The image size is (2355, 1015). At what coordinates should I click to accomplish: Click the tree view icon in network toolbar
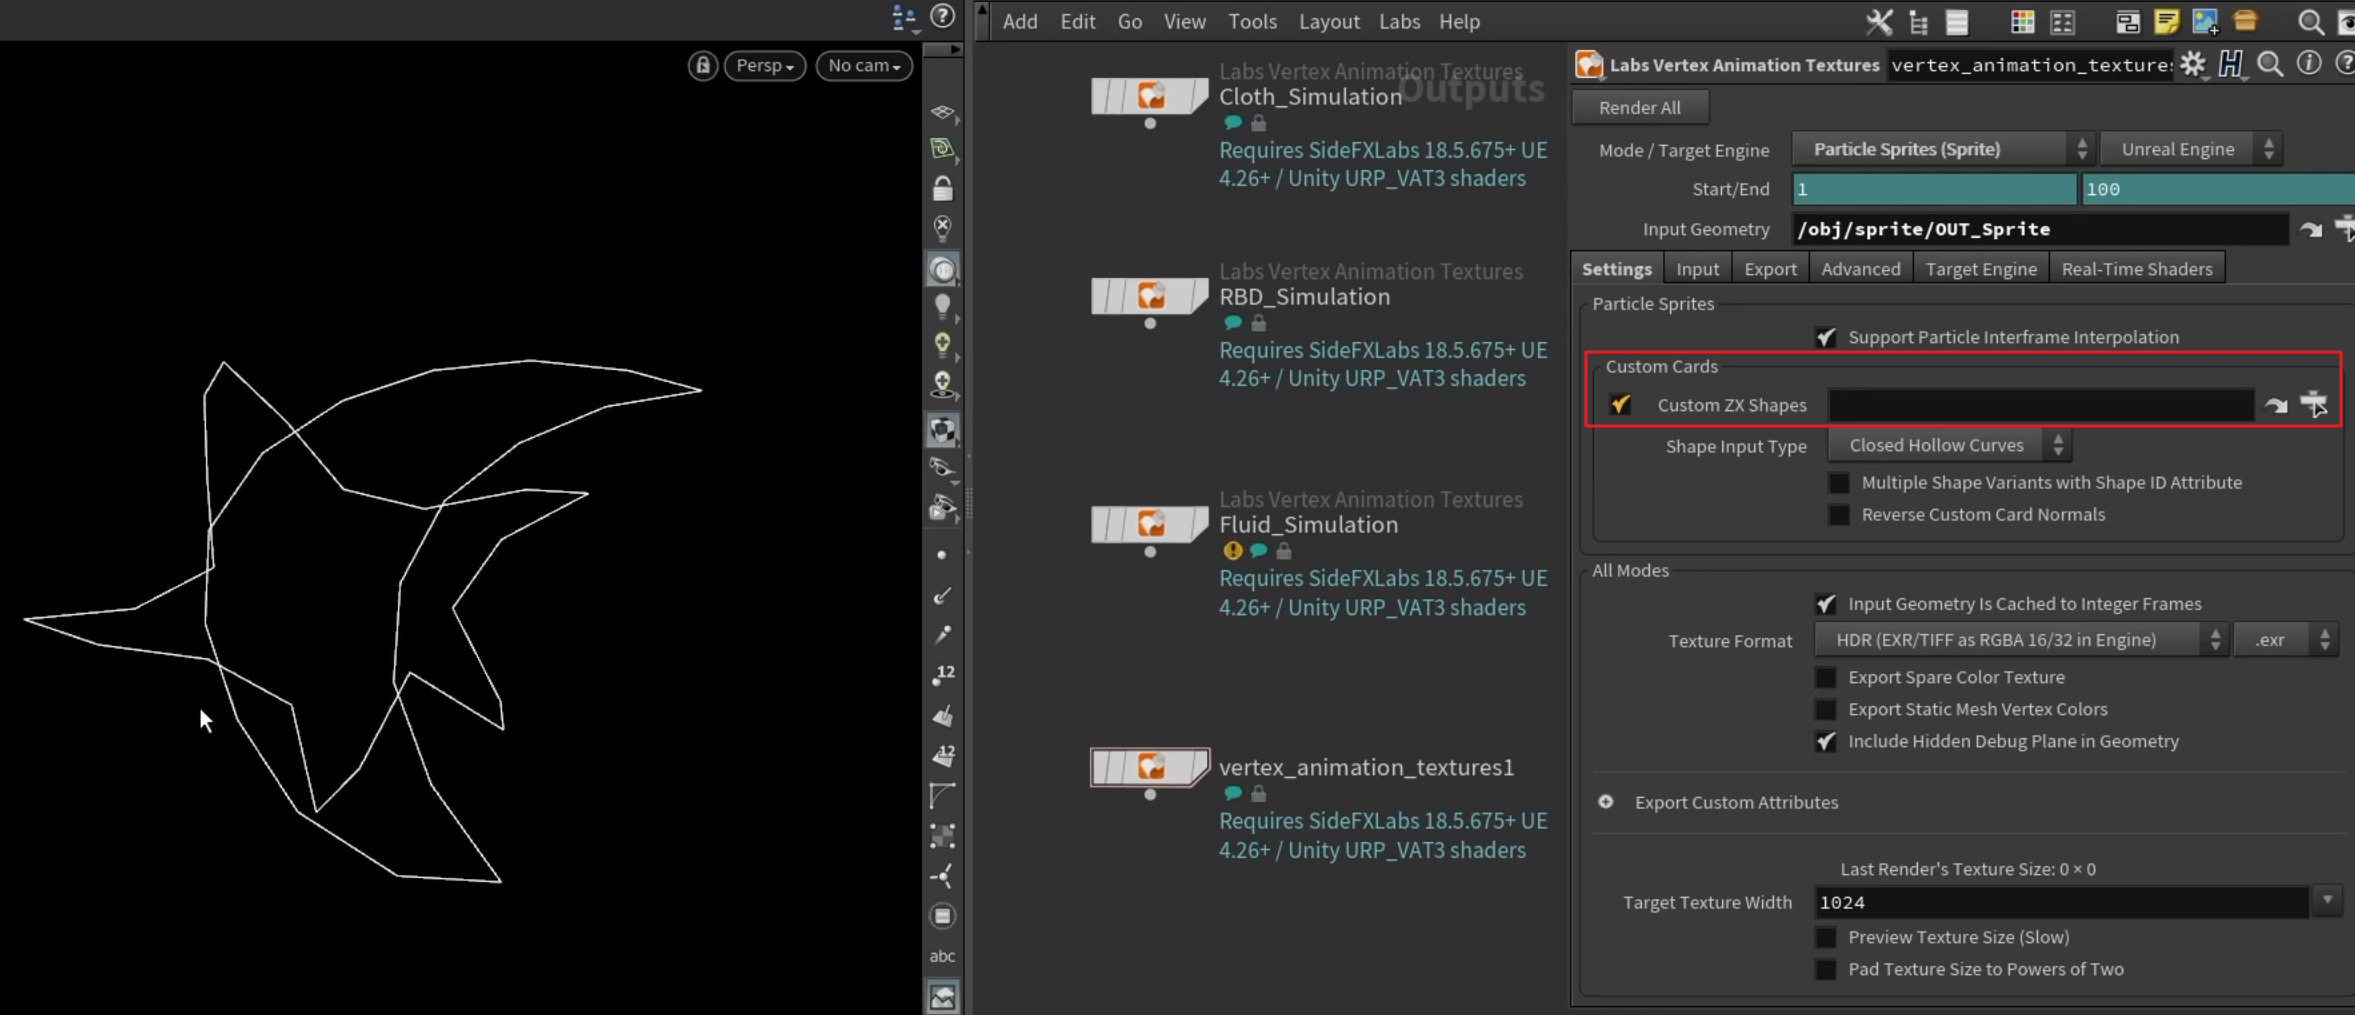coord(1918,21)
